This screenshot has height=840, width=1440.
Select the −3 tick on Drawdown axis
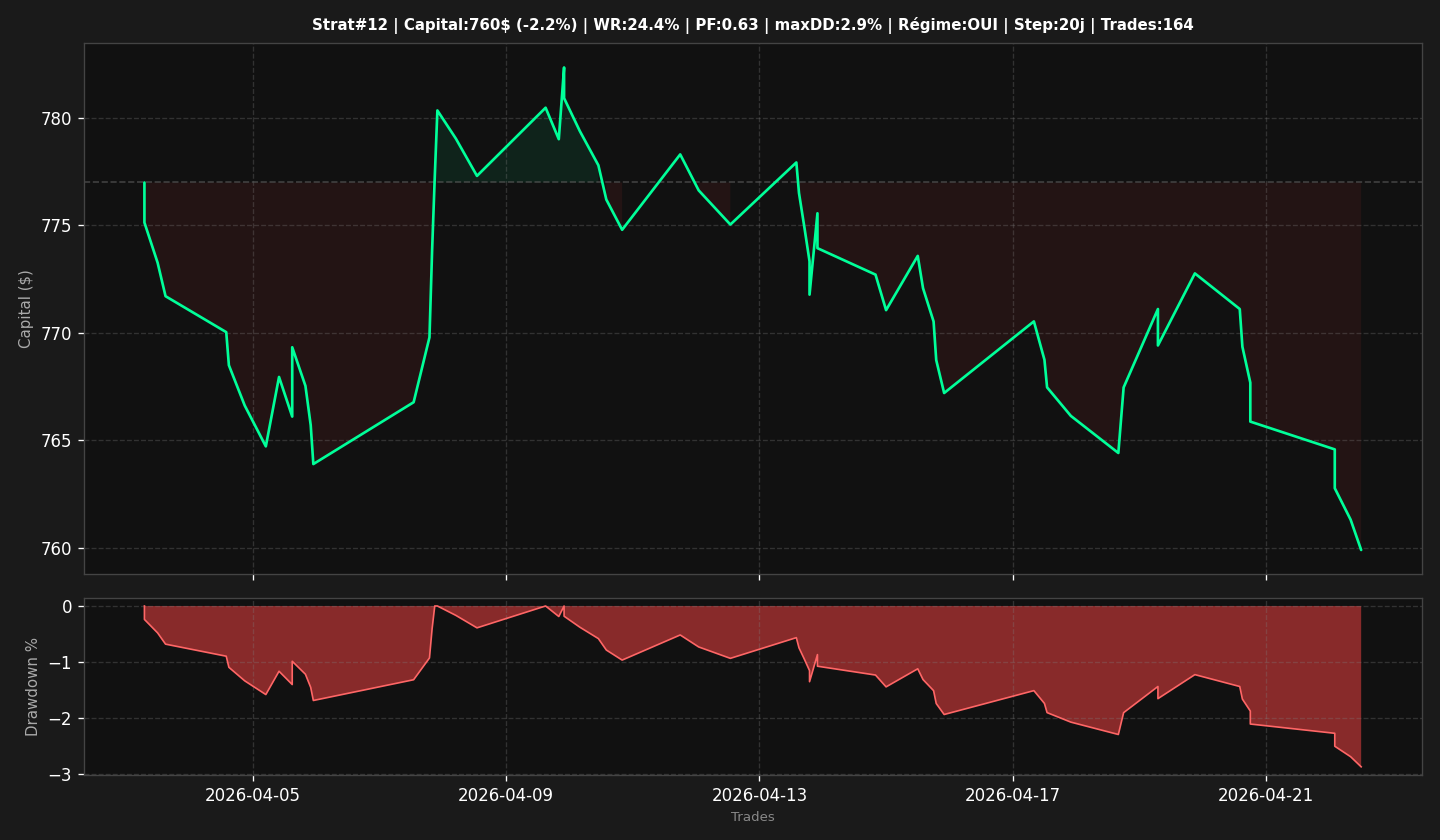61,775
